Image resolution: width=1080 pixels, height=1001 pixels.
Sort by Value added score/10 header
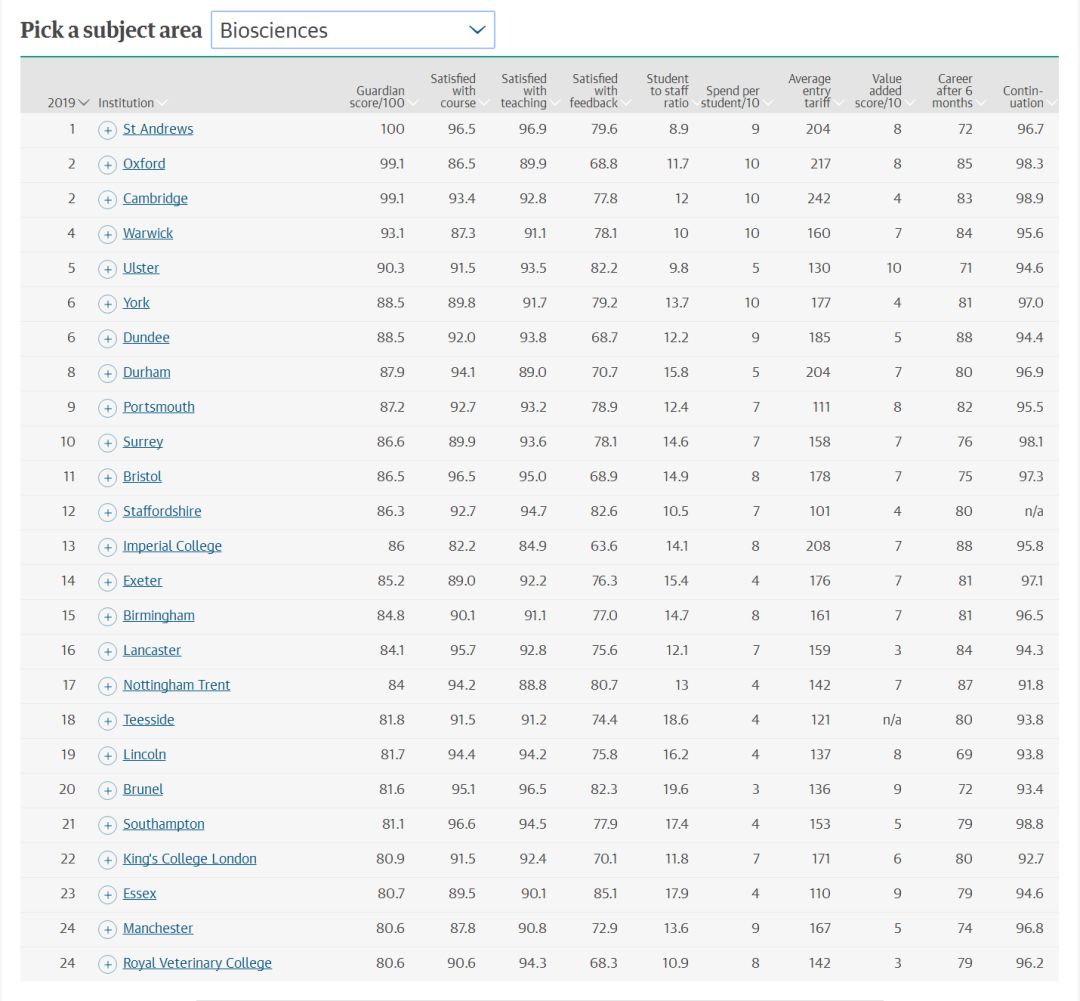(884, 90)
